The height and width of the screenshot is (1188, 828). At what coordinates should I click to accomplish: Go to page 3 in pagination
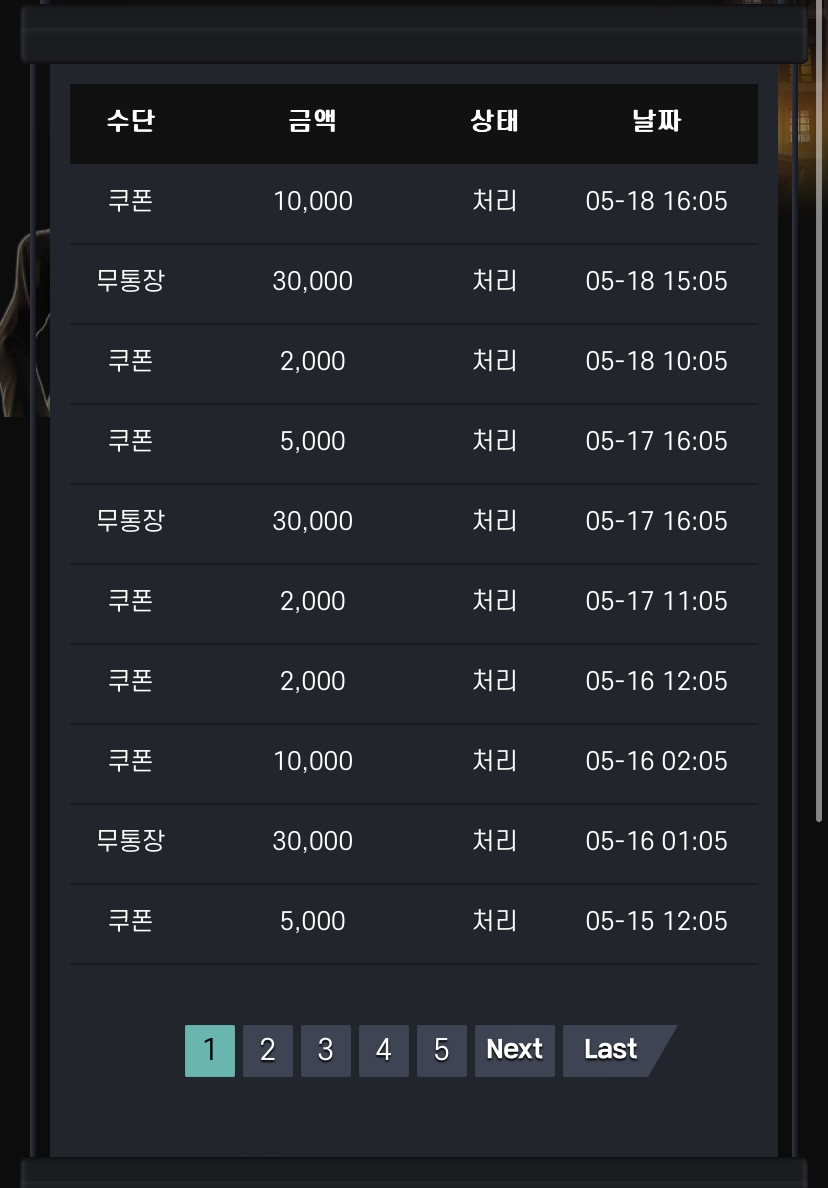(326, 1050)
